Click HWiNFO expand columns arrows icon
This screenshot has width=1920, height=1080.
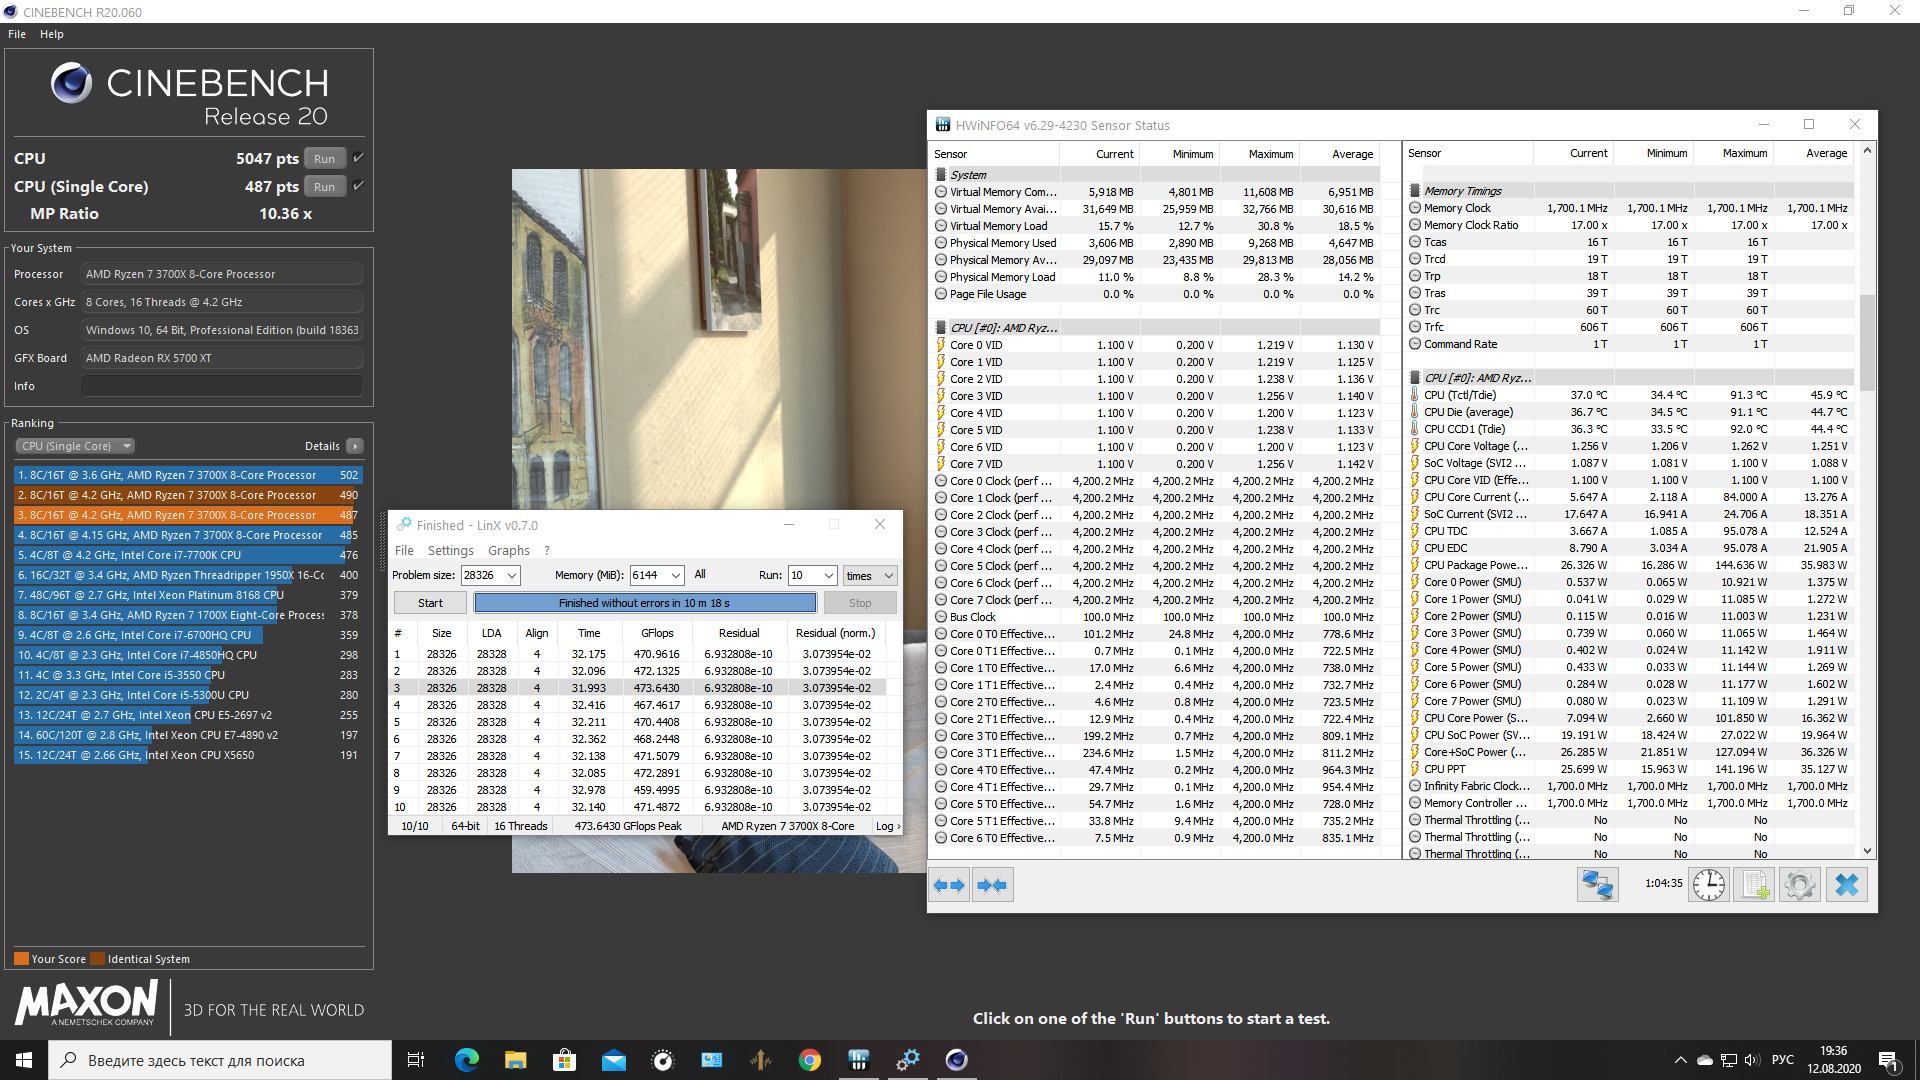pyautogui.click(x=948, y=885)
